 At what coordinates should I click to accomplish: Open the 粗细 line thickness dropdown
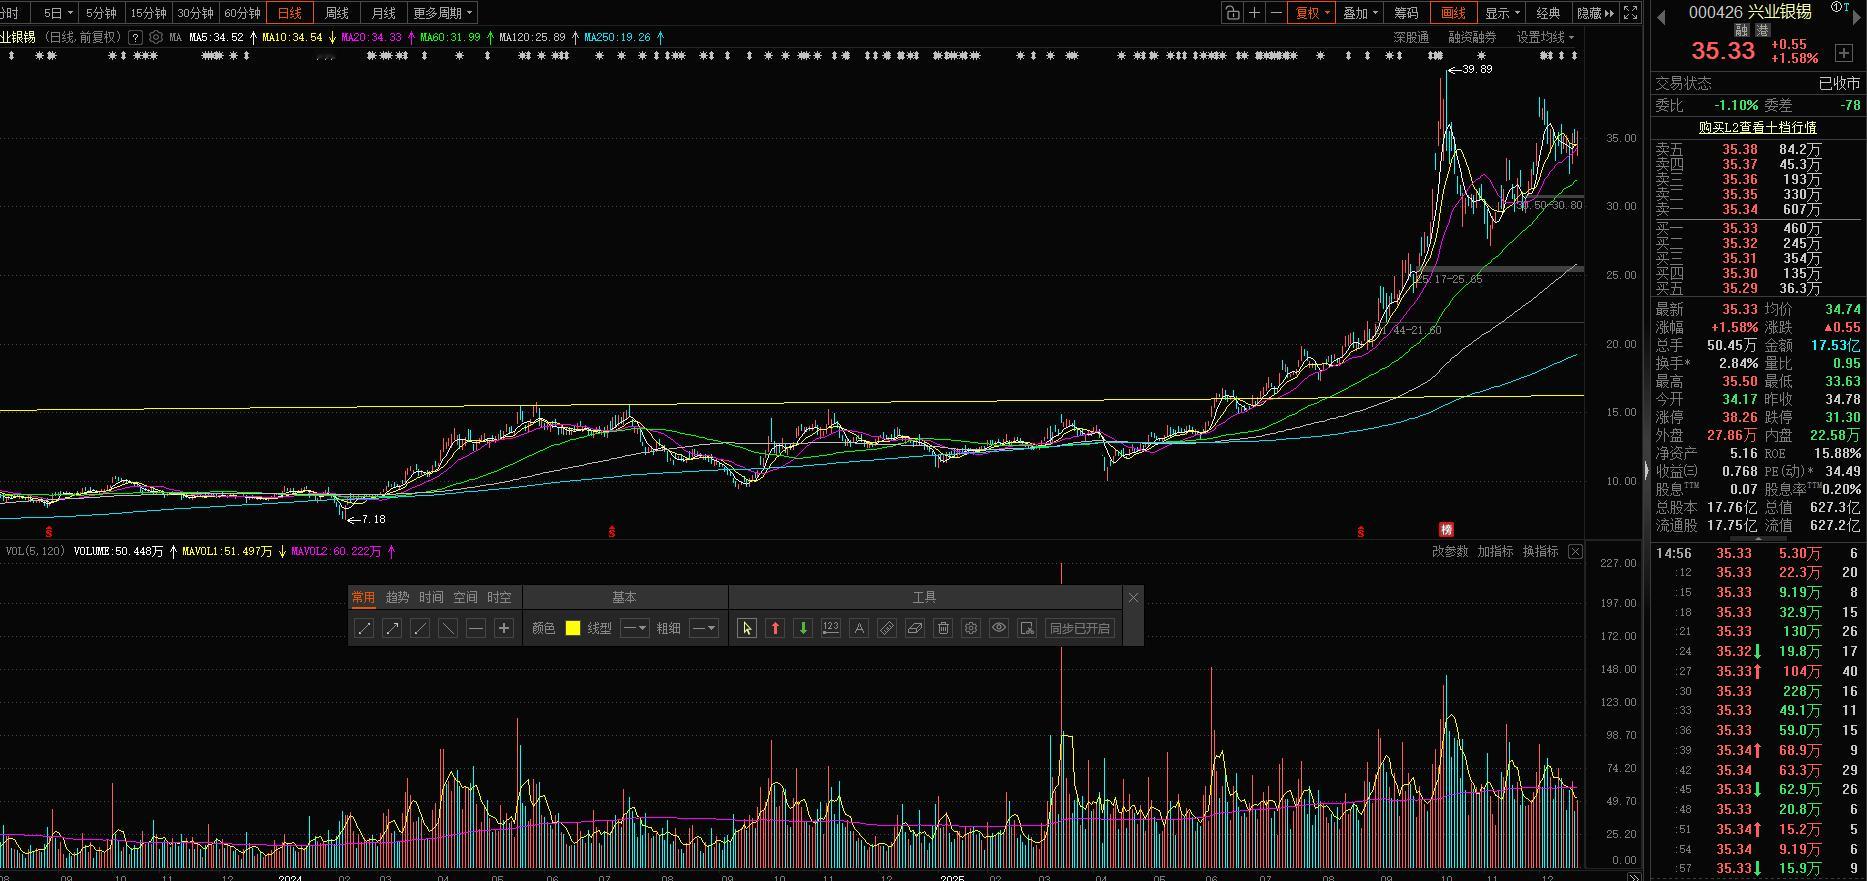point(704,628)
